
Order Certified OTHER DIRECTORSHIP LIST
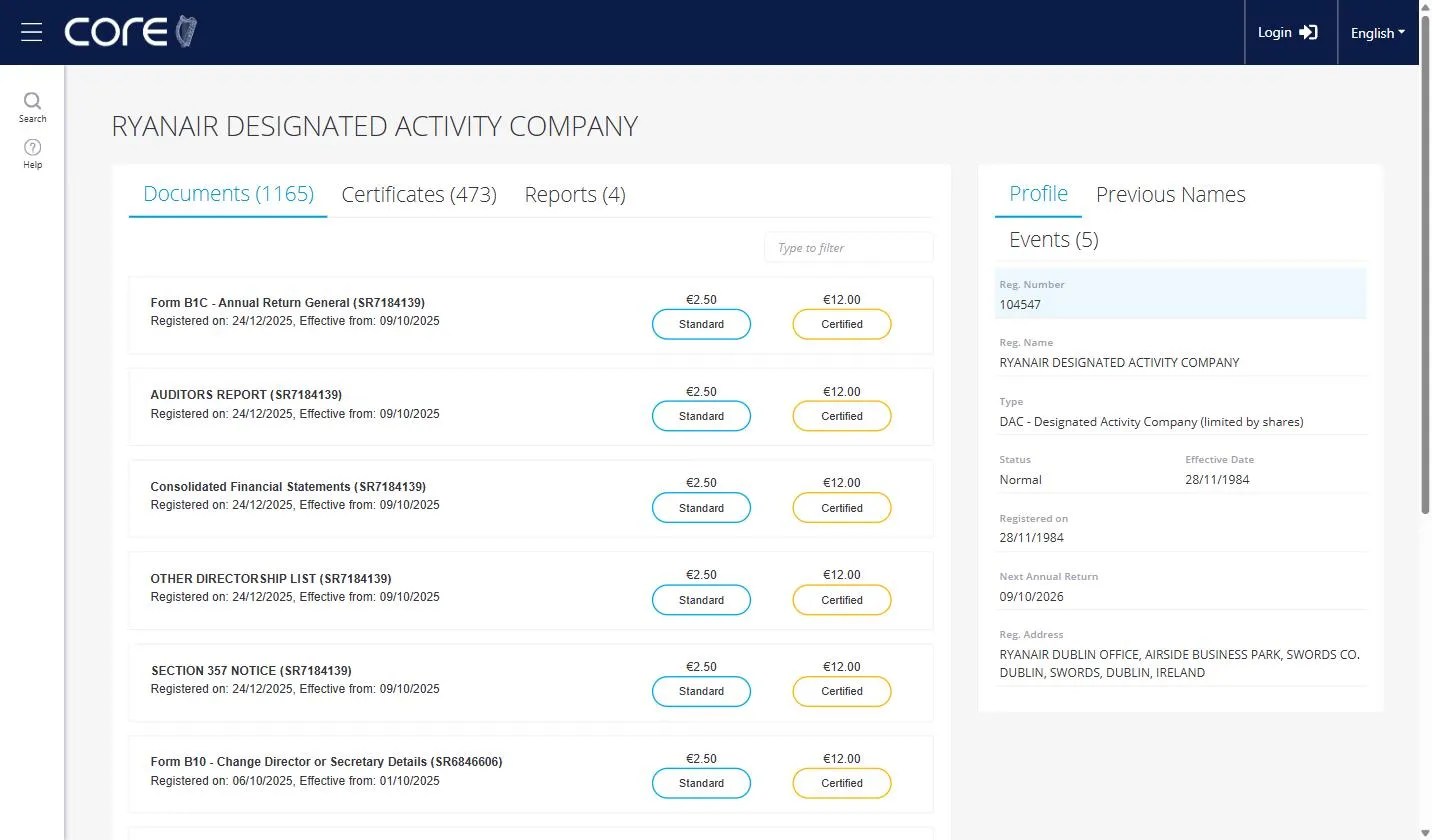[x=842, y=600]
